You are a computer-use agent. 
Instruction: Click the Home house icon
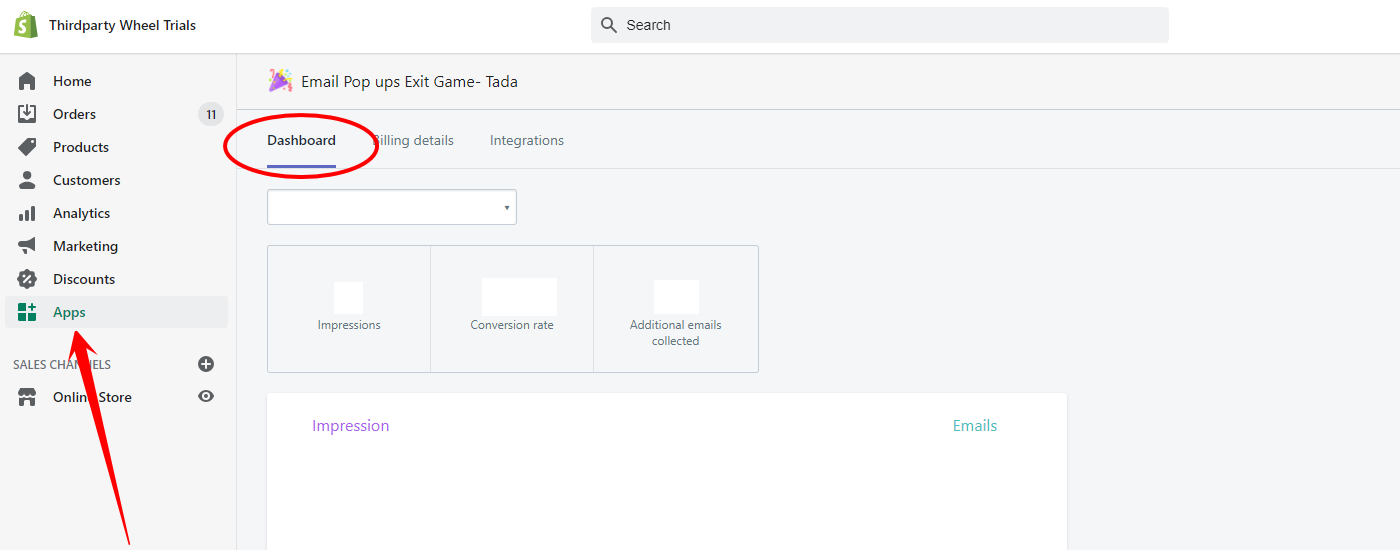[27, 81]
